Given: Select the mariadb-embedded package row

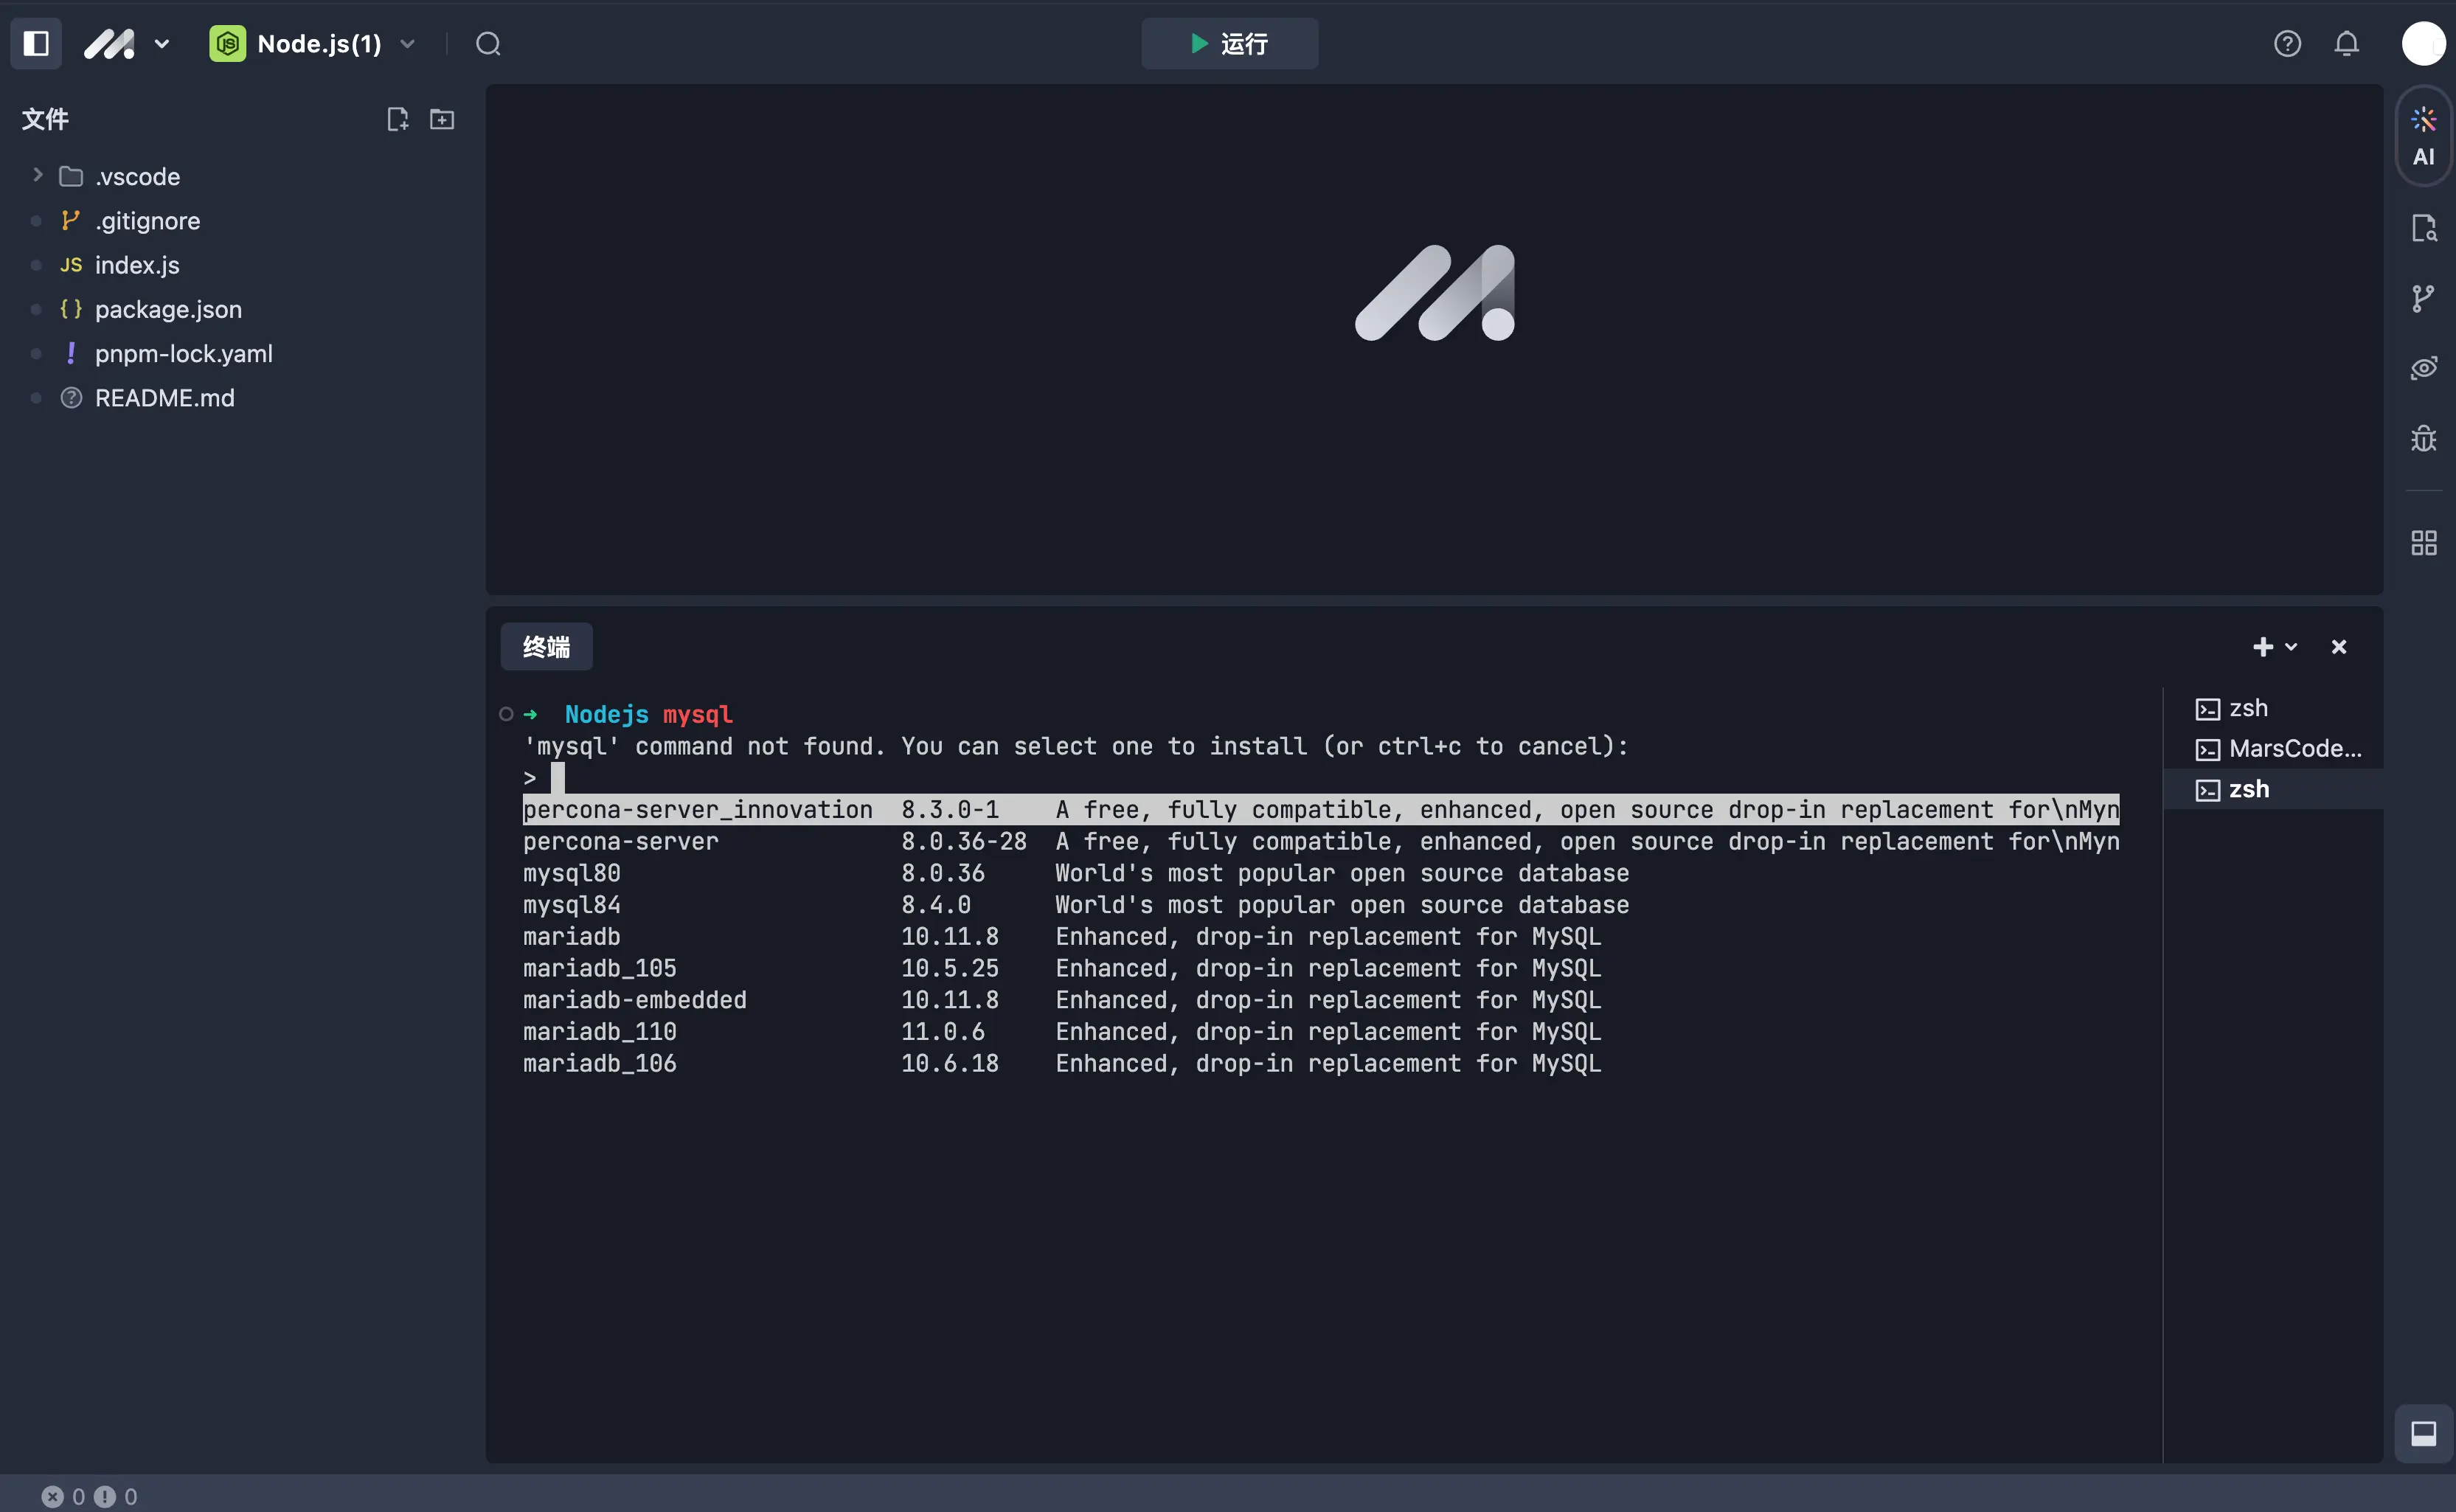Looking at the screenshot, I should pos(1062,1000).
